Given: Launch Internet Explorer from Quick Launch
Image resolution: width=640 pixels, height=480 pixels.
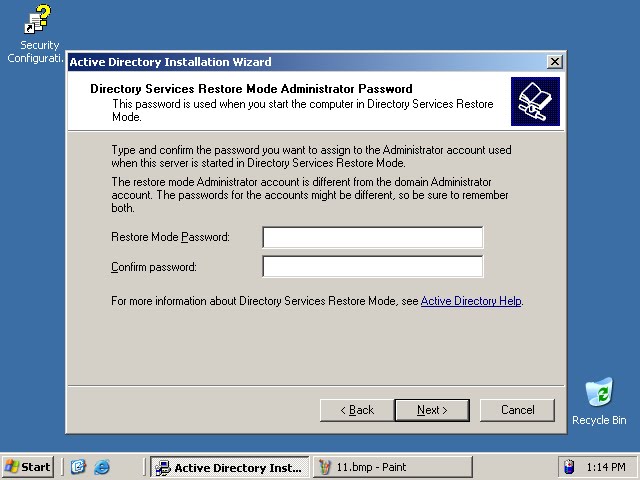Looking at the screenshot, I should [x=102, y=467].
